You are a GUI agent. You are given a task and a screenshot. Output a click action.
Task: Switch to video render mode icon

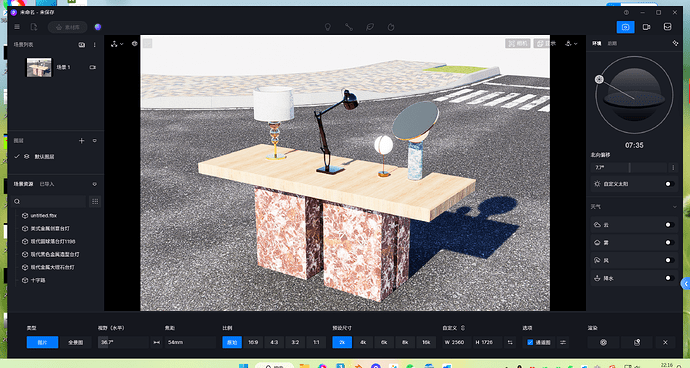click(x=646, y=27)
